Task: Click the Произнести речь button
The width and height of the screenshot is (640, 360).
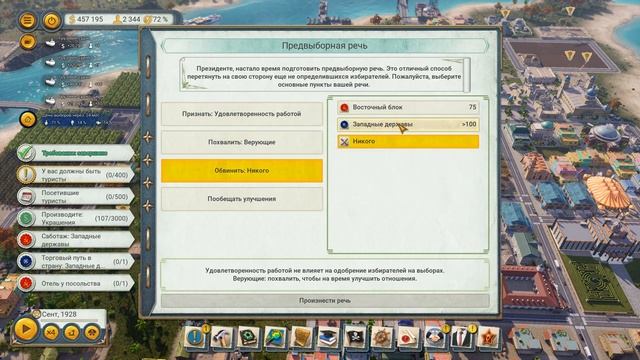Action: tap(325, 300)
